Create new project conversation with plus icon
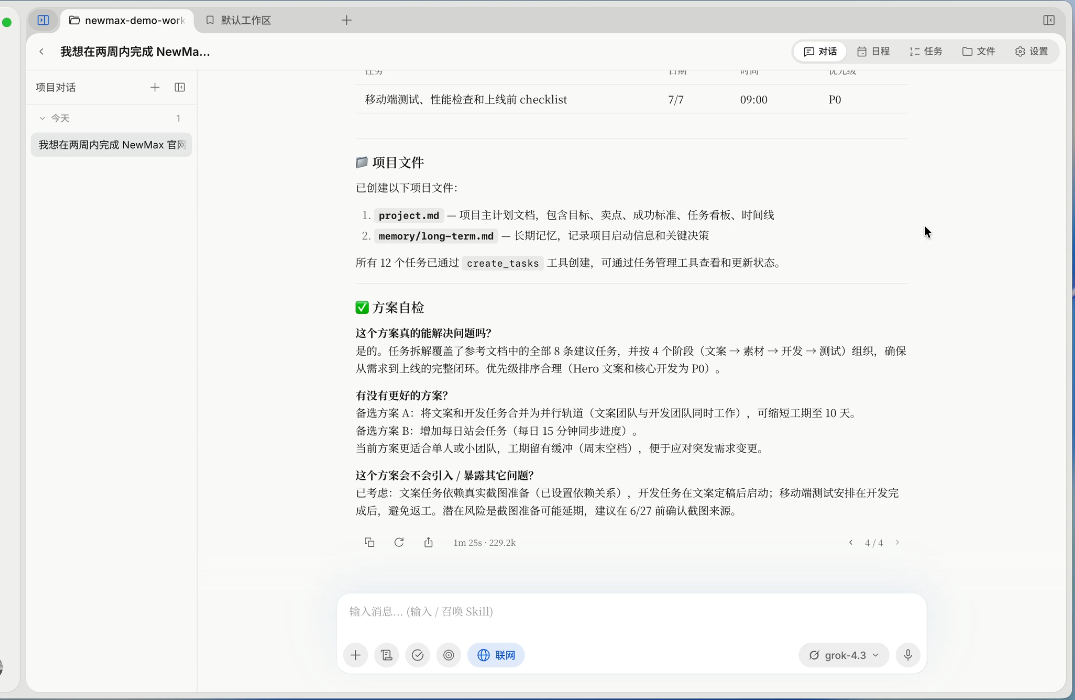1075x700 pixels. point(155,87)
